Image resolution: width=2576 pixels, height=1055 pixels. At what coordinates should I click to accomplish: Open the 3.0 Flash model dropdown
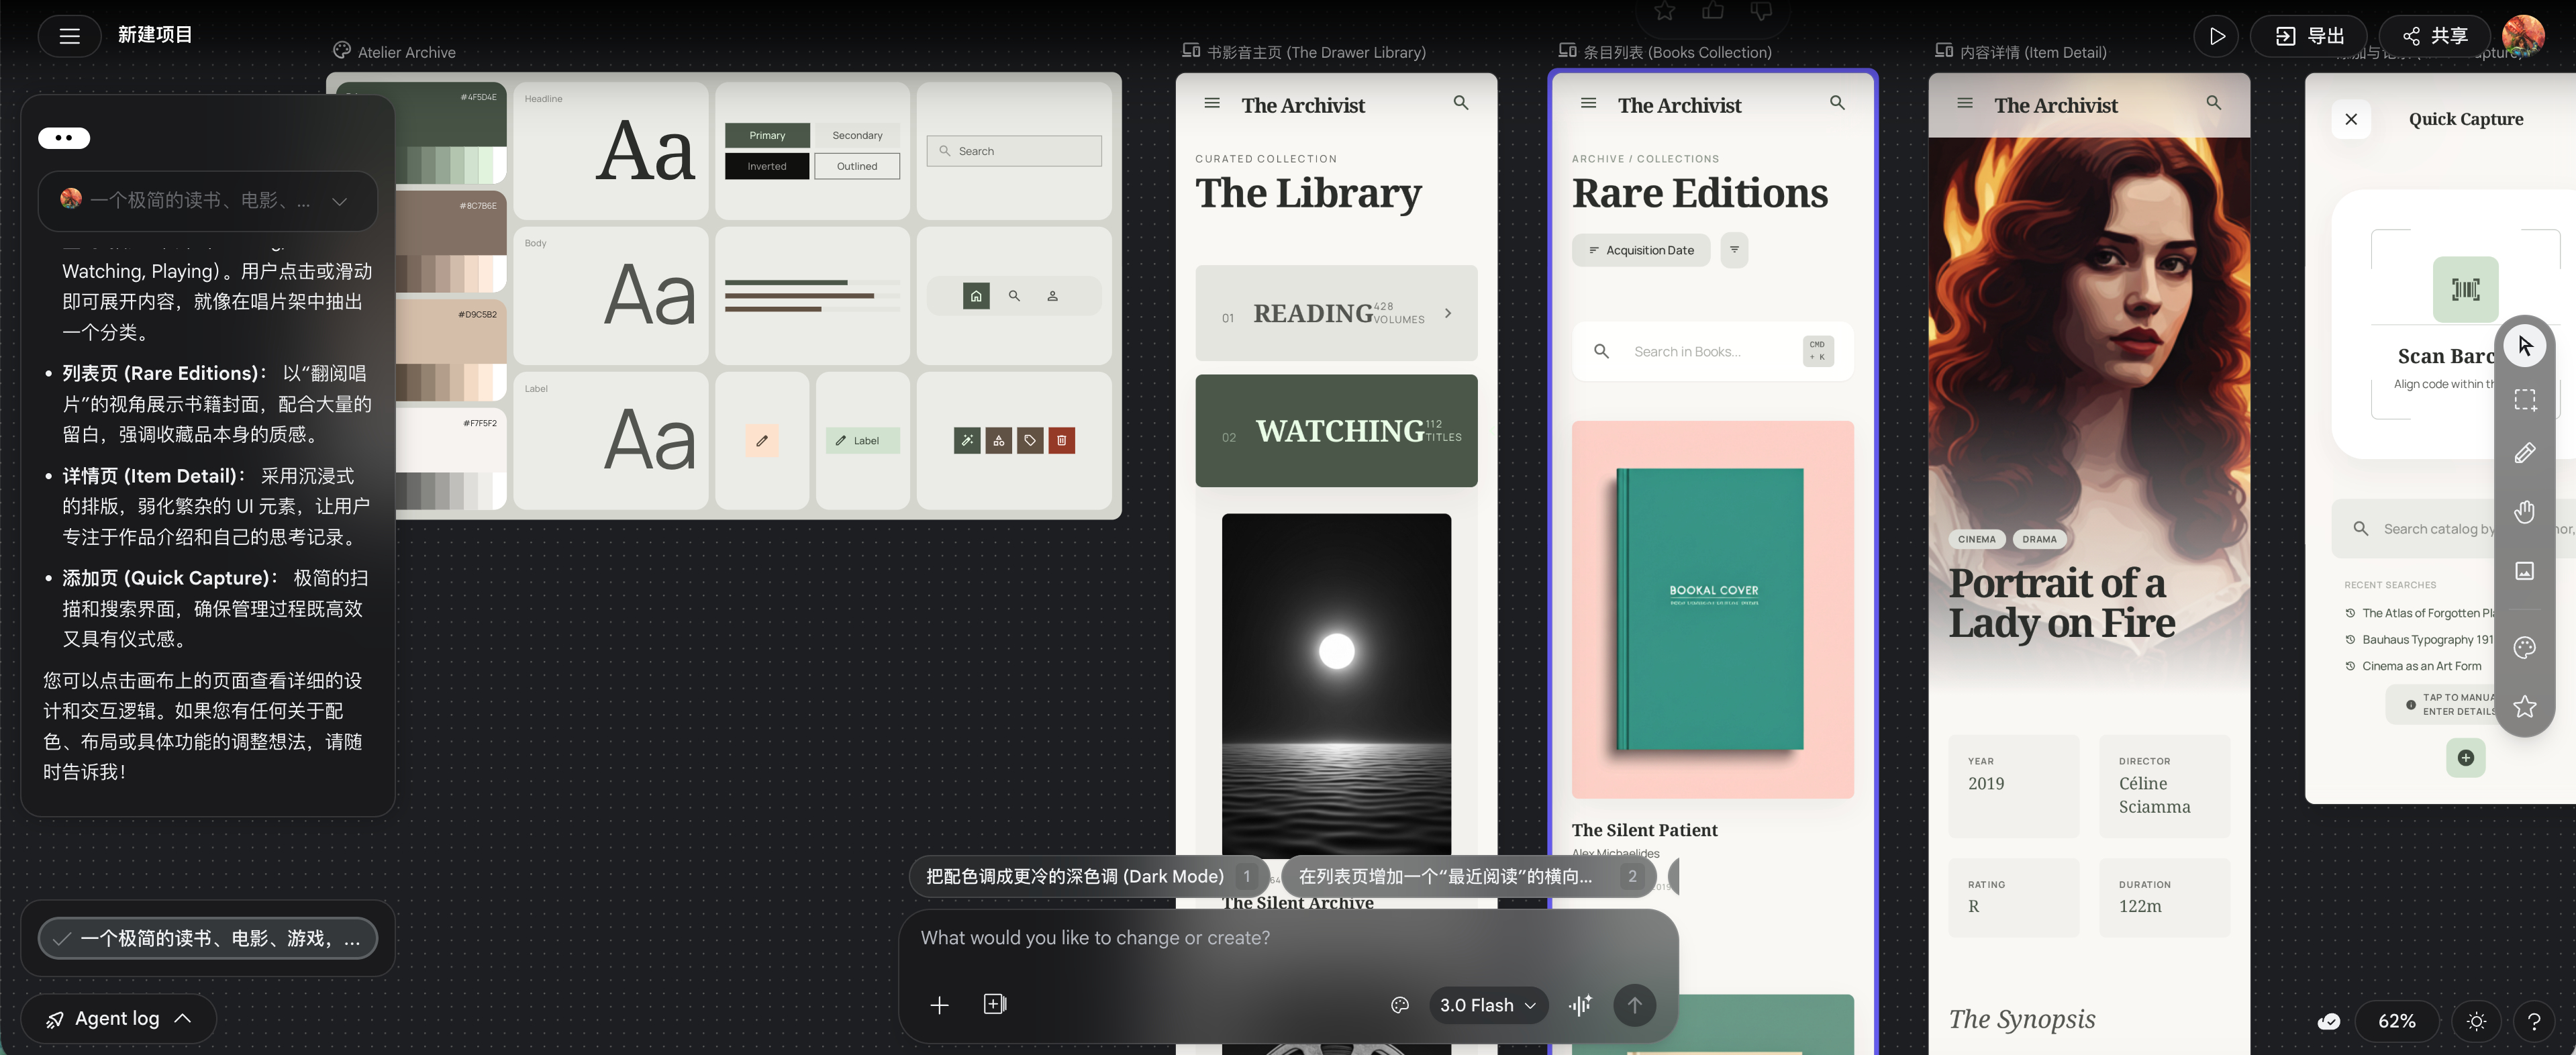point(1487,1005)
